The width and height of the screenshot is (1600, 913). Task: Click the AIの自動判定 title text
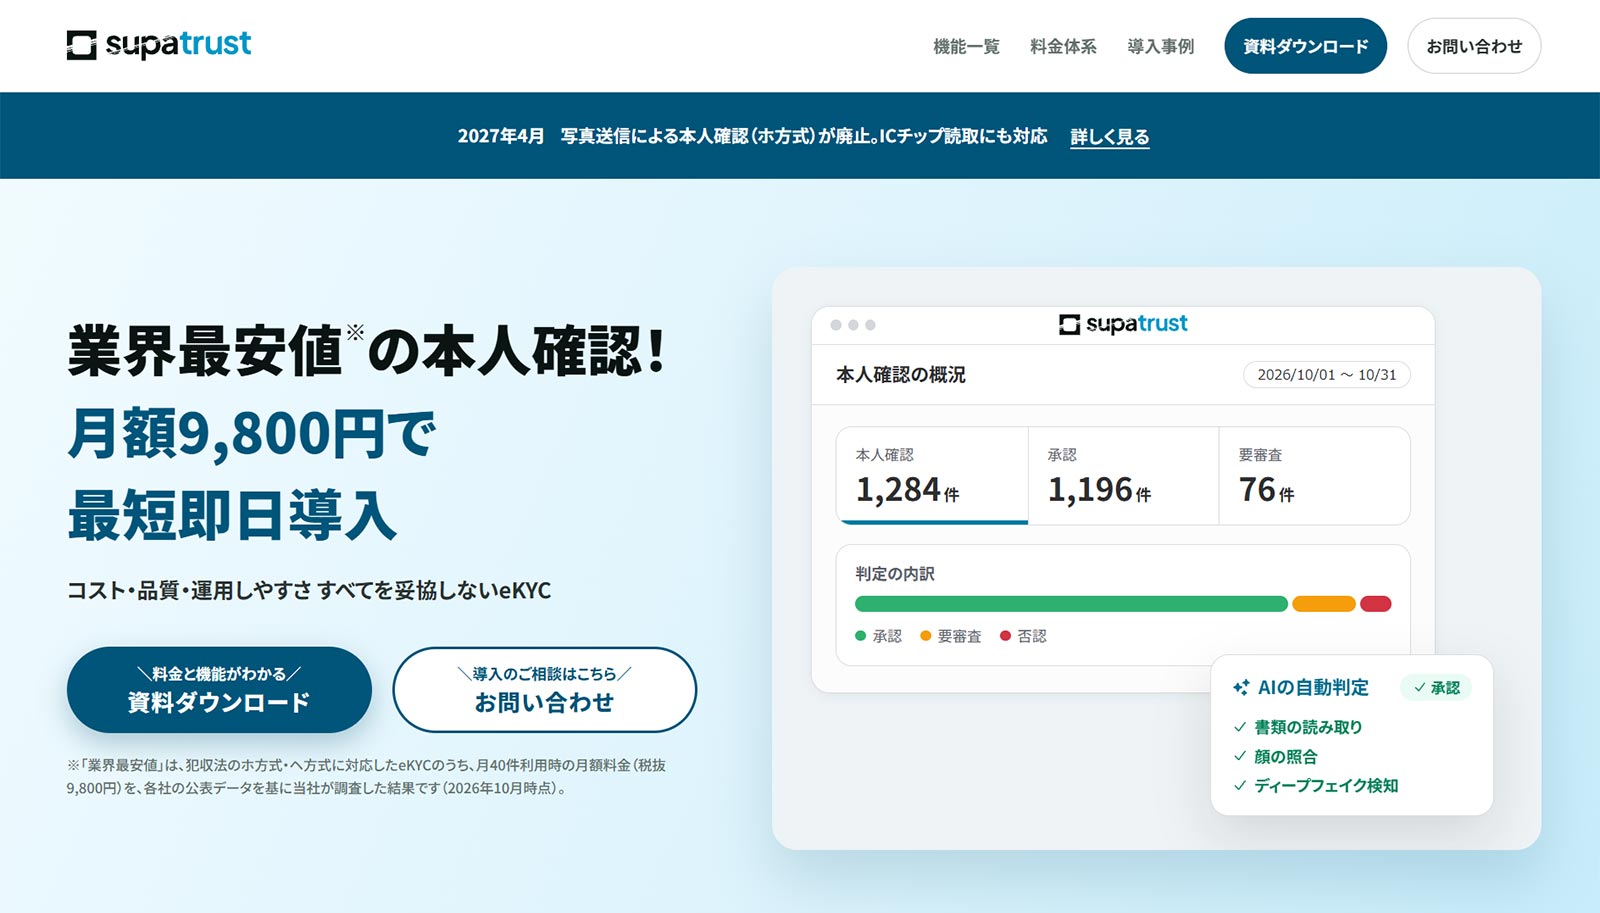coord(1313,687)
